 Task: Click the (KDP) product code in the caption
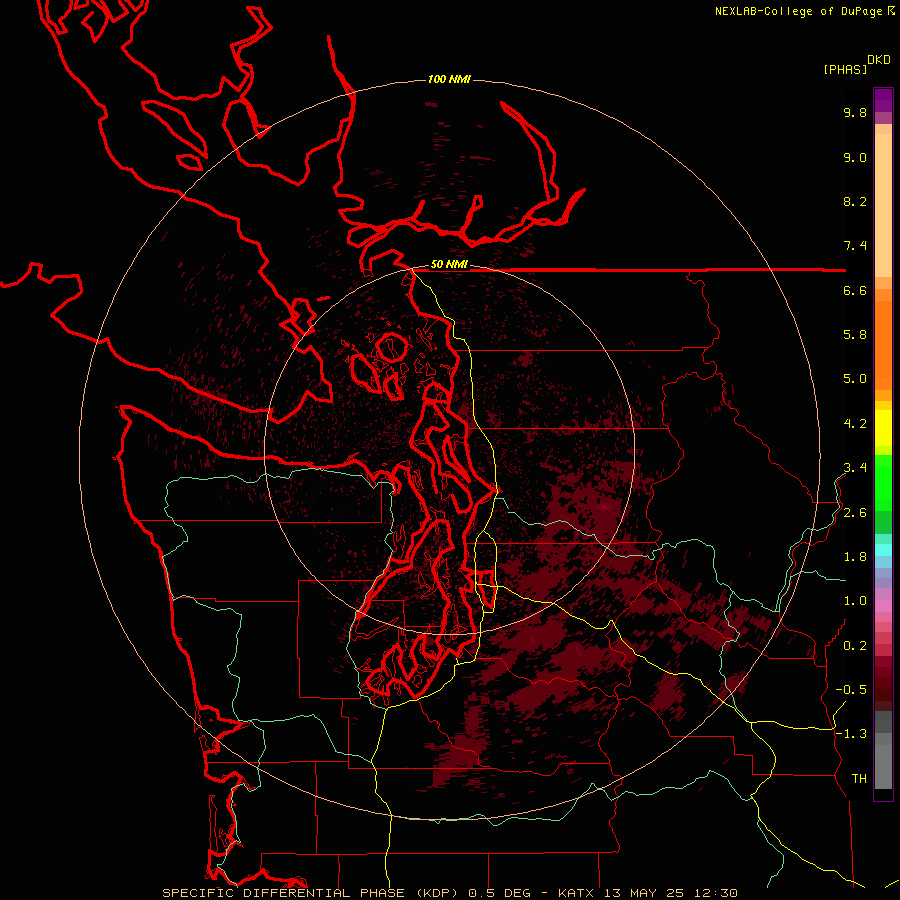437,893
